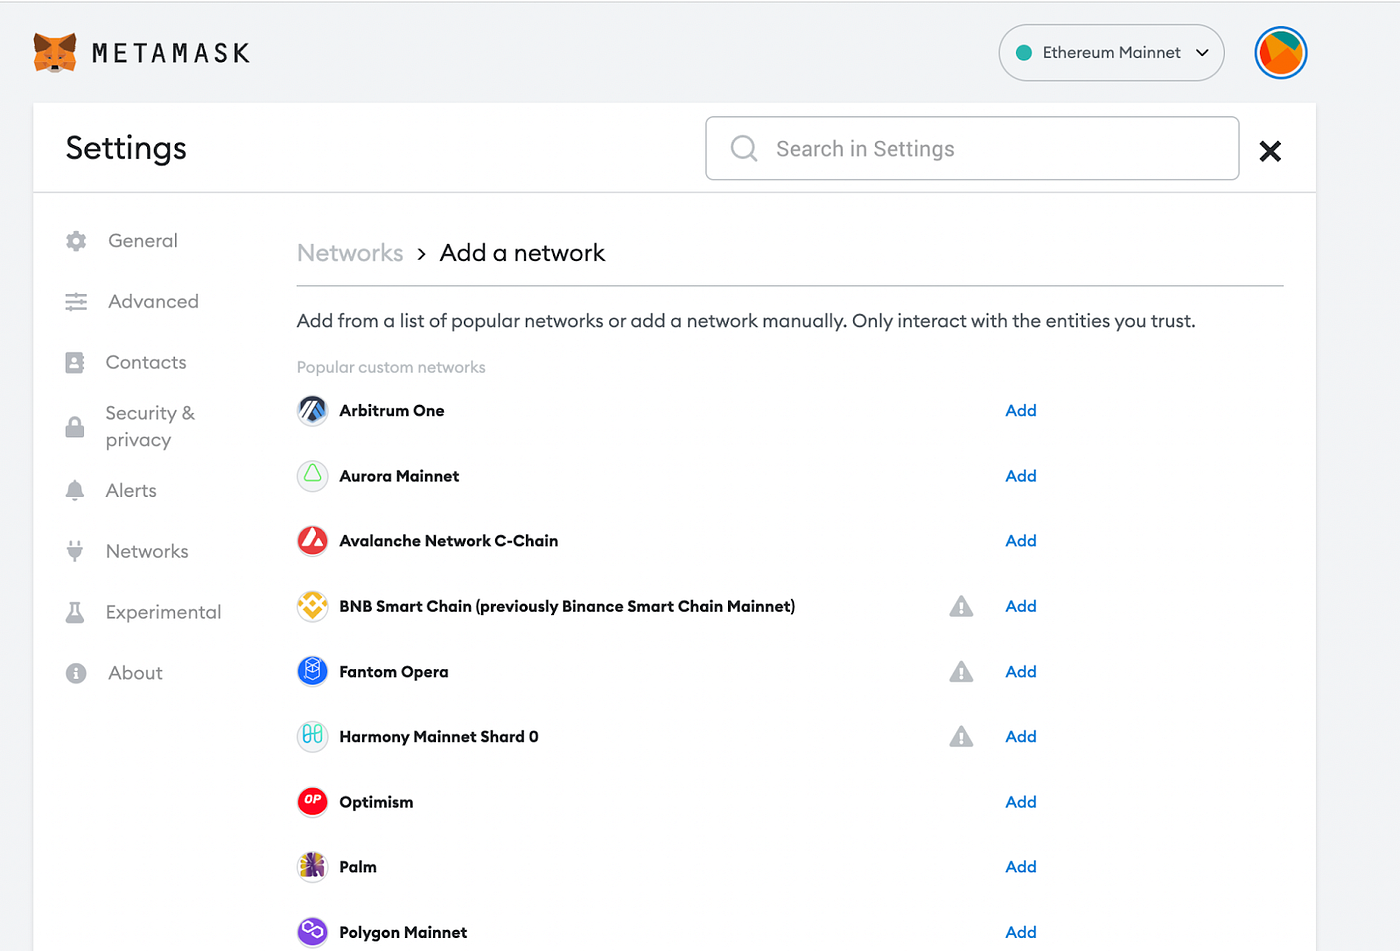The image size is (1400, 951).
Task: Click the Arbitrum One name text
Action: (392, 410)
